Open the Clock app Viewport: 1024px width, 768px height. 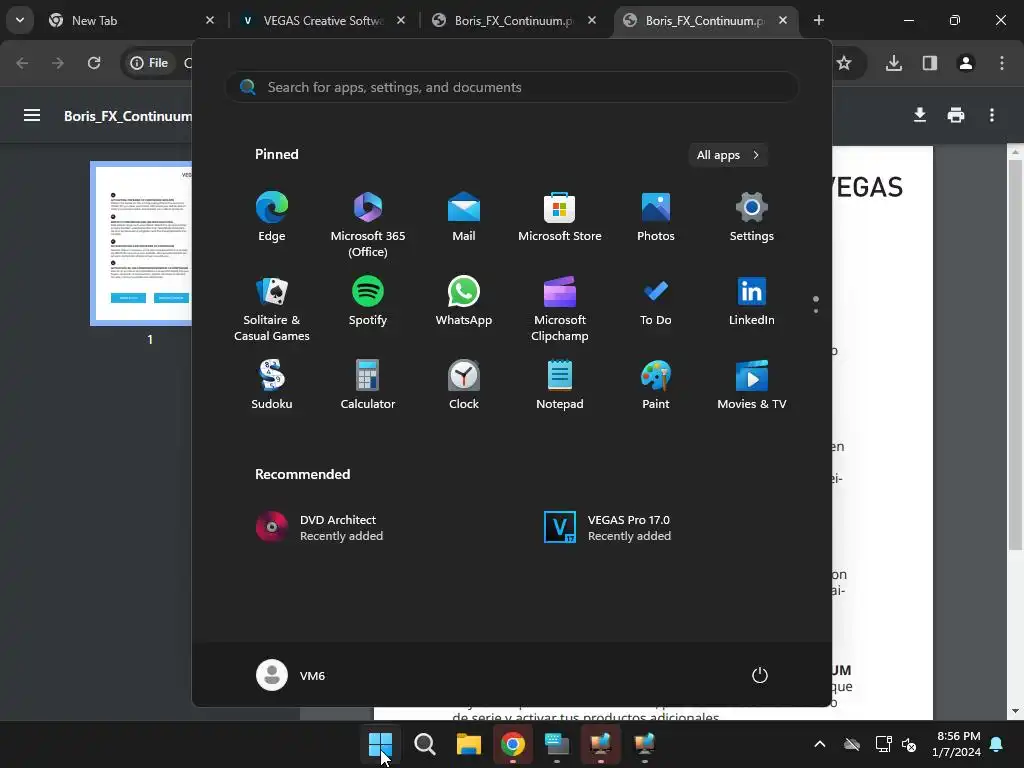(x=464, y=385)
